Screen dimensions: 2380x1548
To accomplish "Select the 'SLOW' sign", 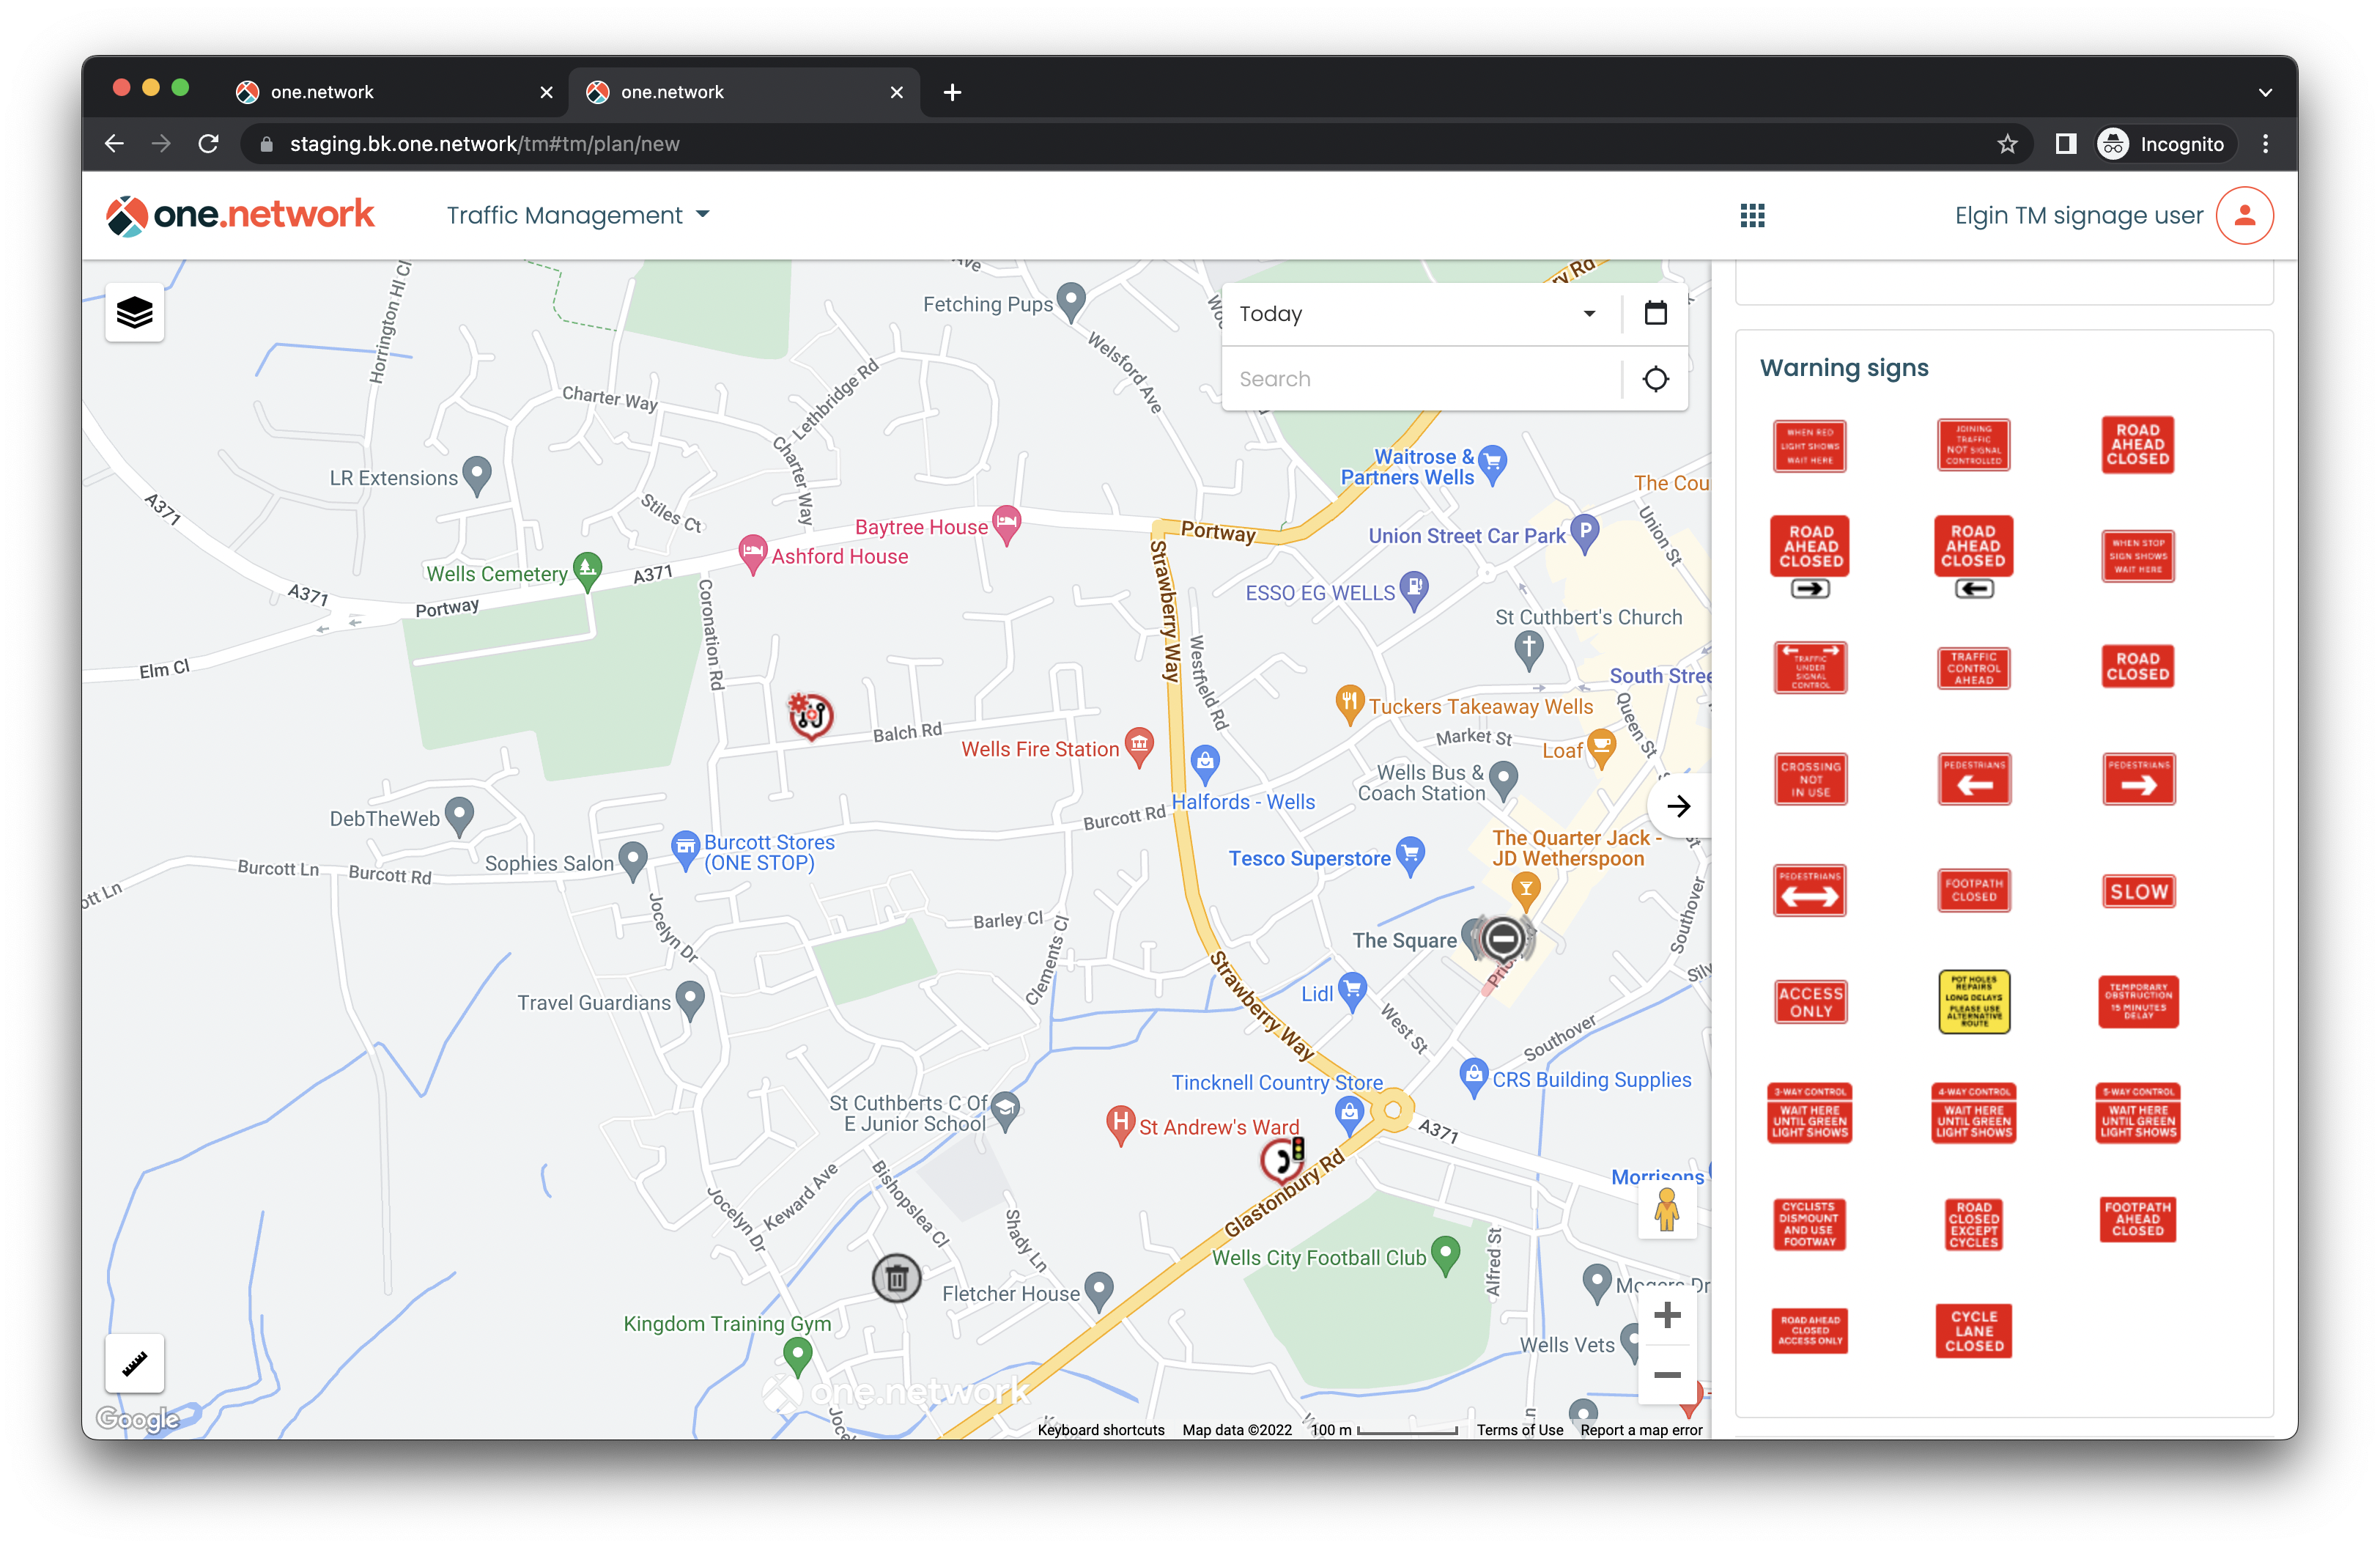I will 2138,891.
